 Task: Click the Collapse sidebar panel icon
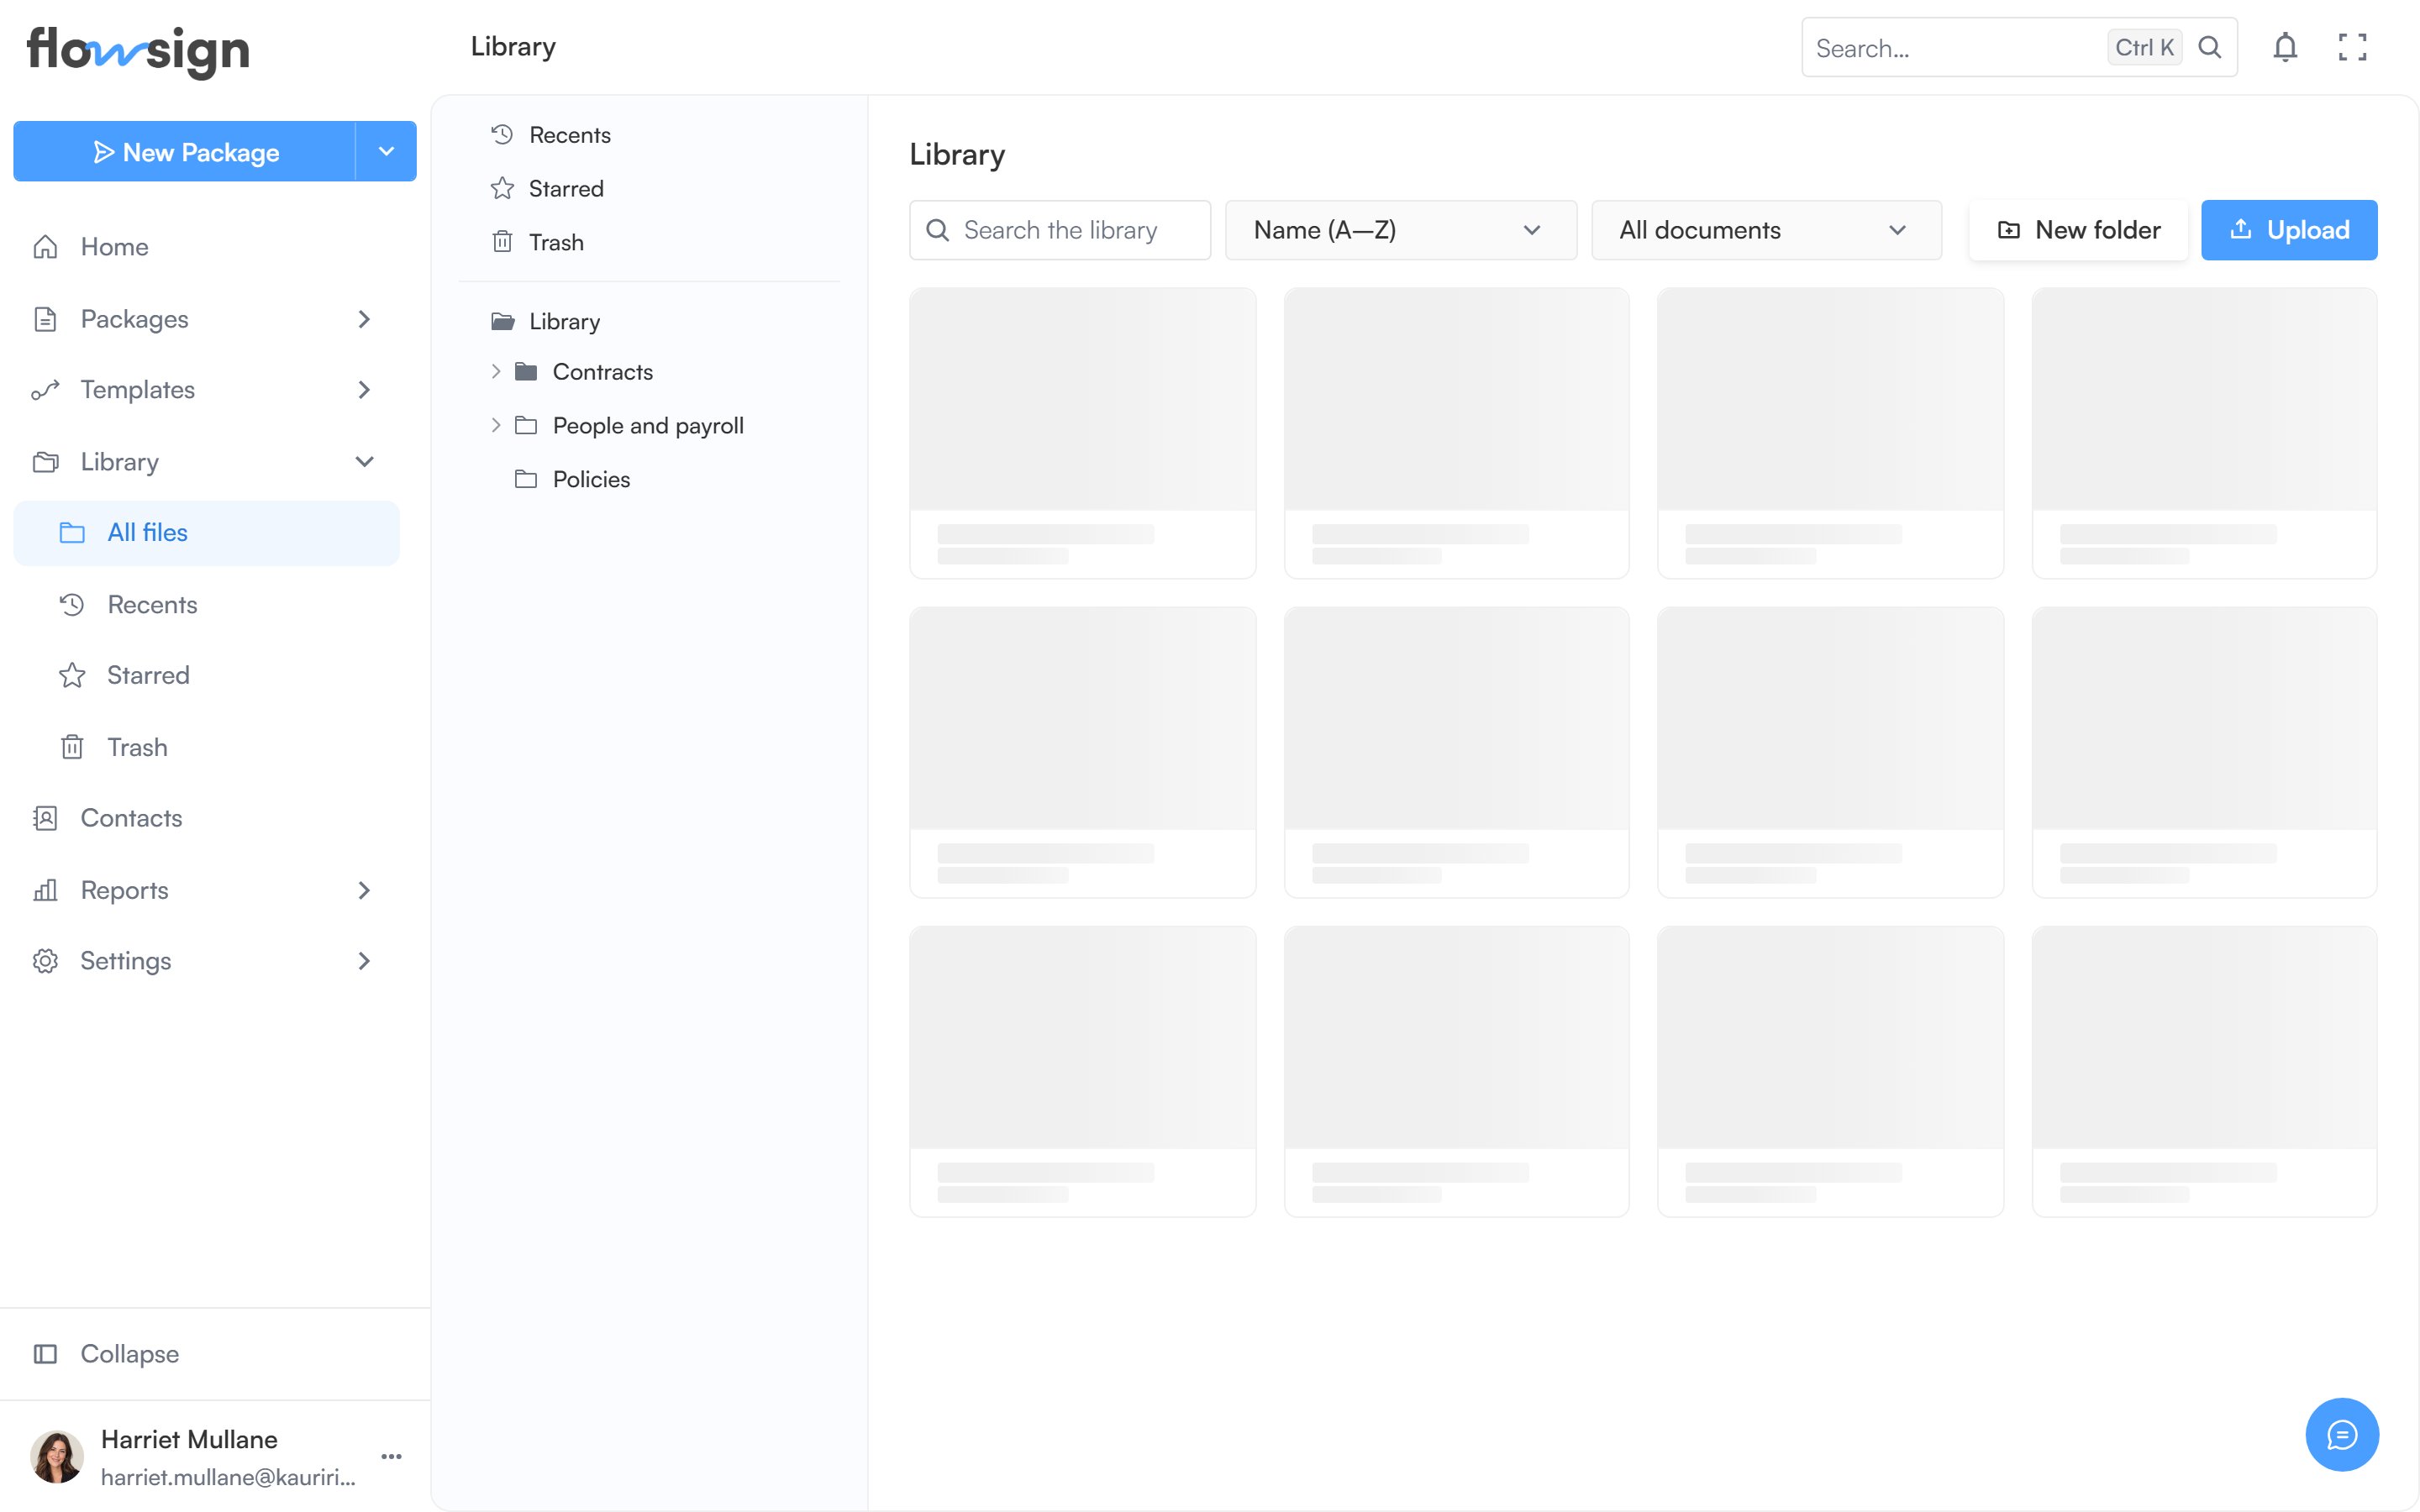pyautogui.click(x=45, y=1354)
